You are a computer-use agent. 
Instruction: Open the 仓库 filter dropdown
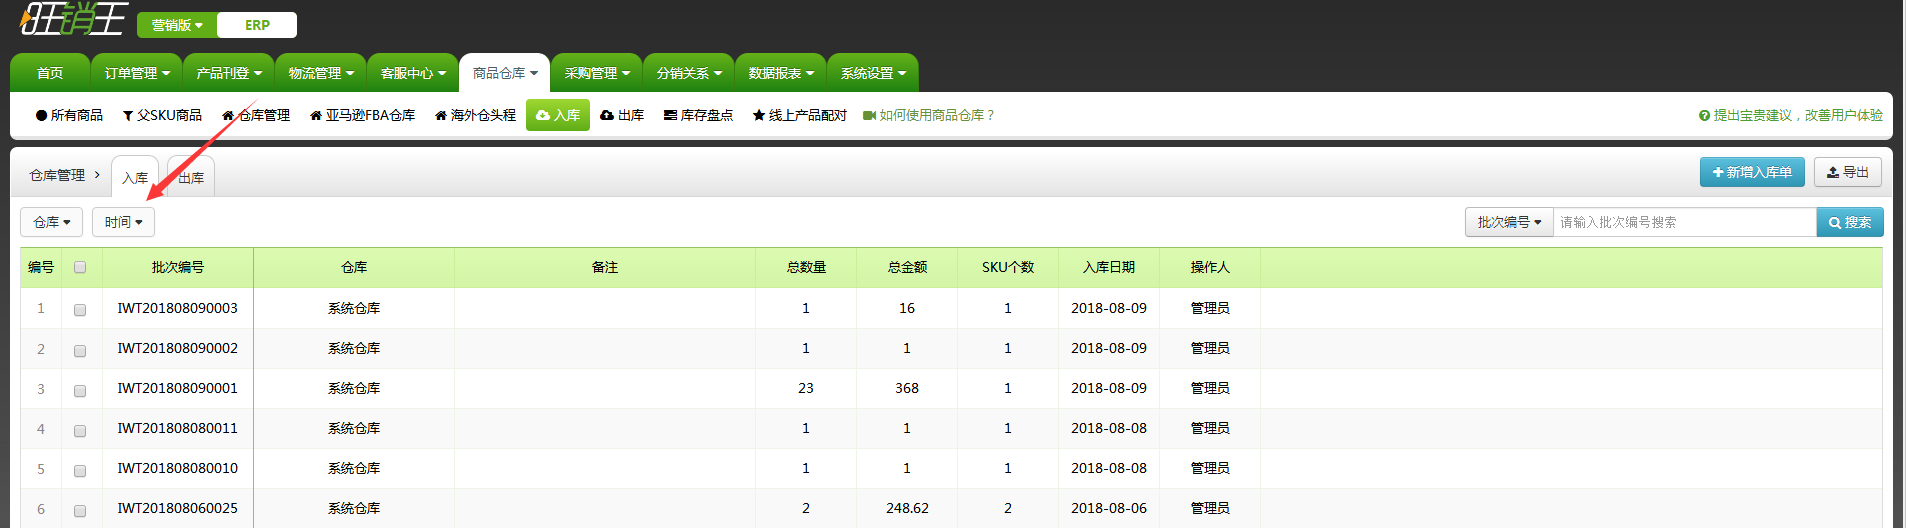pyautogui.click(x=52, y=222)
